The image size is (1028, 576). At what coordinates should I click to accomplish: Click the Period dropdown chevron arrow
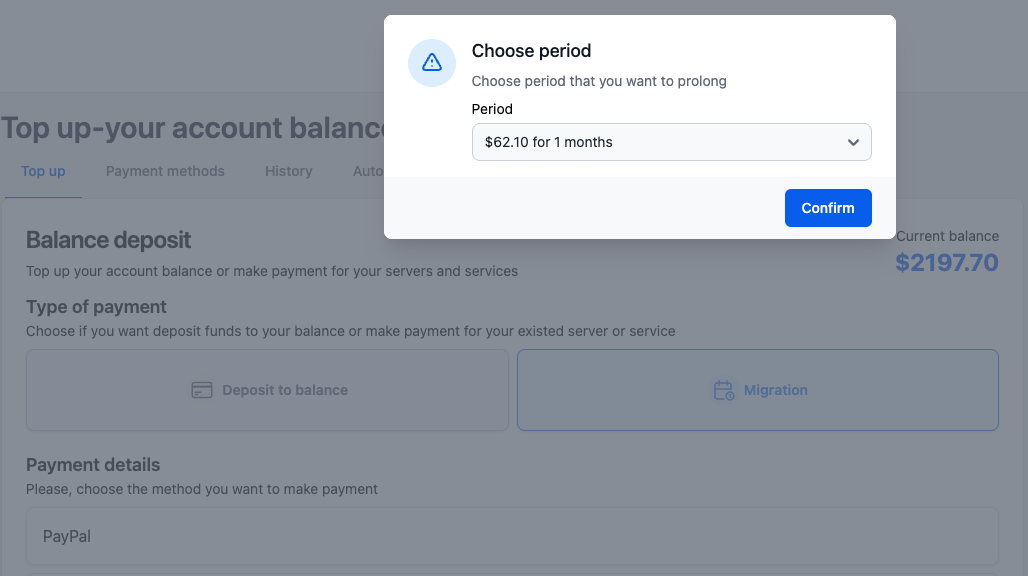[853, 142]
